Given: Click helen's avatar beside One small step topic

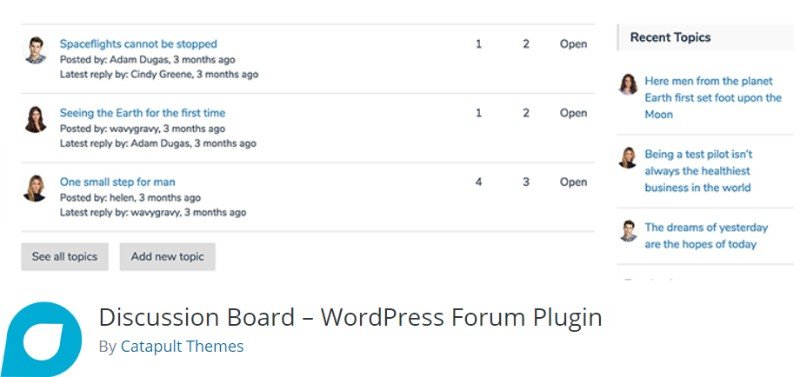Looking at the screenshot, I should tap(36, 188).
